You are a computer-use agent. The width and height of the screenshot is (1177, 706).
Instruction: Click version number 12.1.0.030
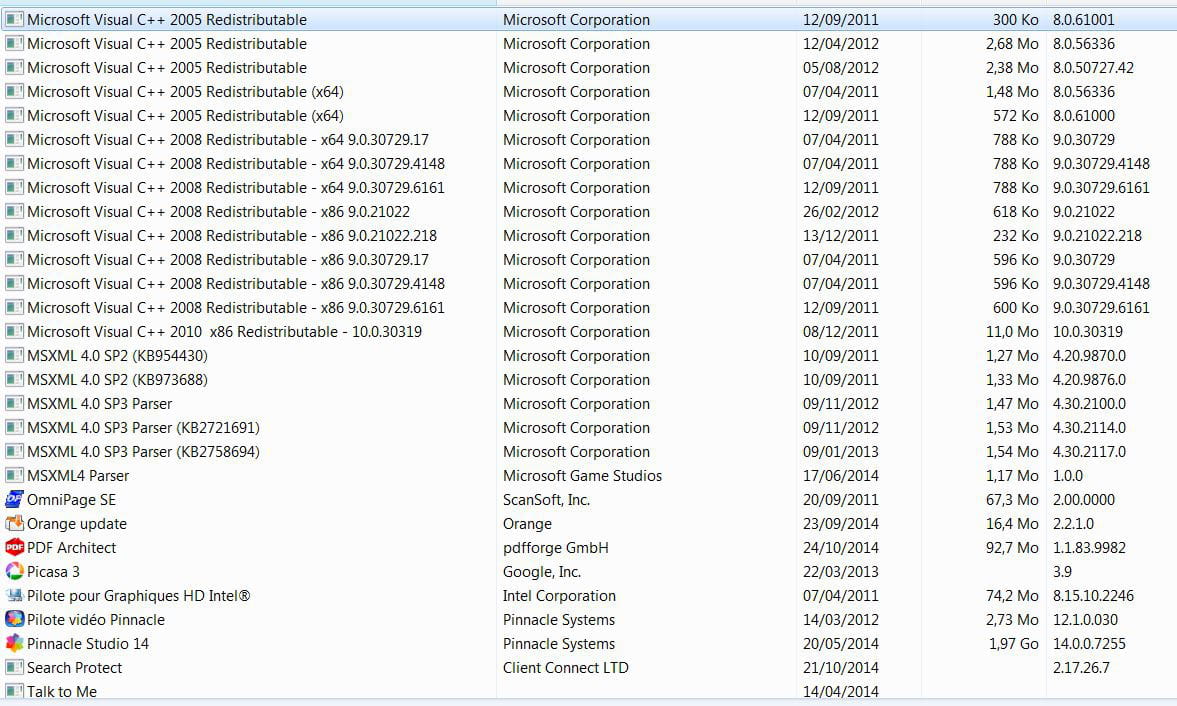pos(1085,620)
